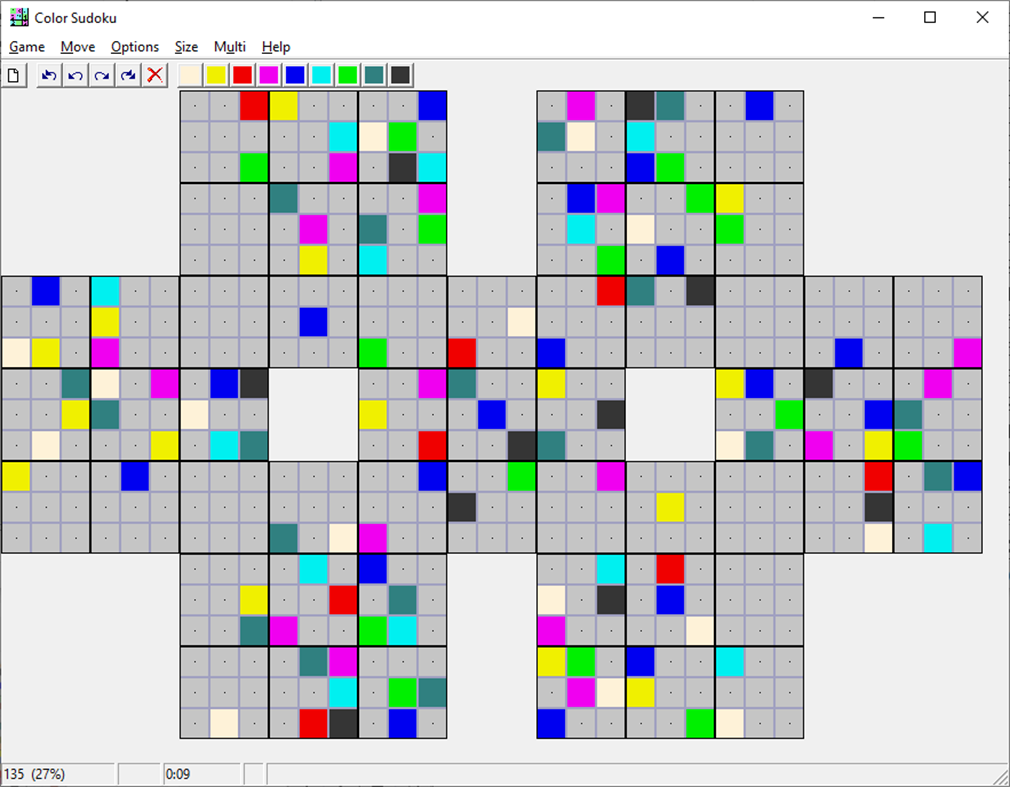Clear a cell using the red X icon
The width and height of the screenshot is (1010, 787).
155,74
